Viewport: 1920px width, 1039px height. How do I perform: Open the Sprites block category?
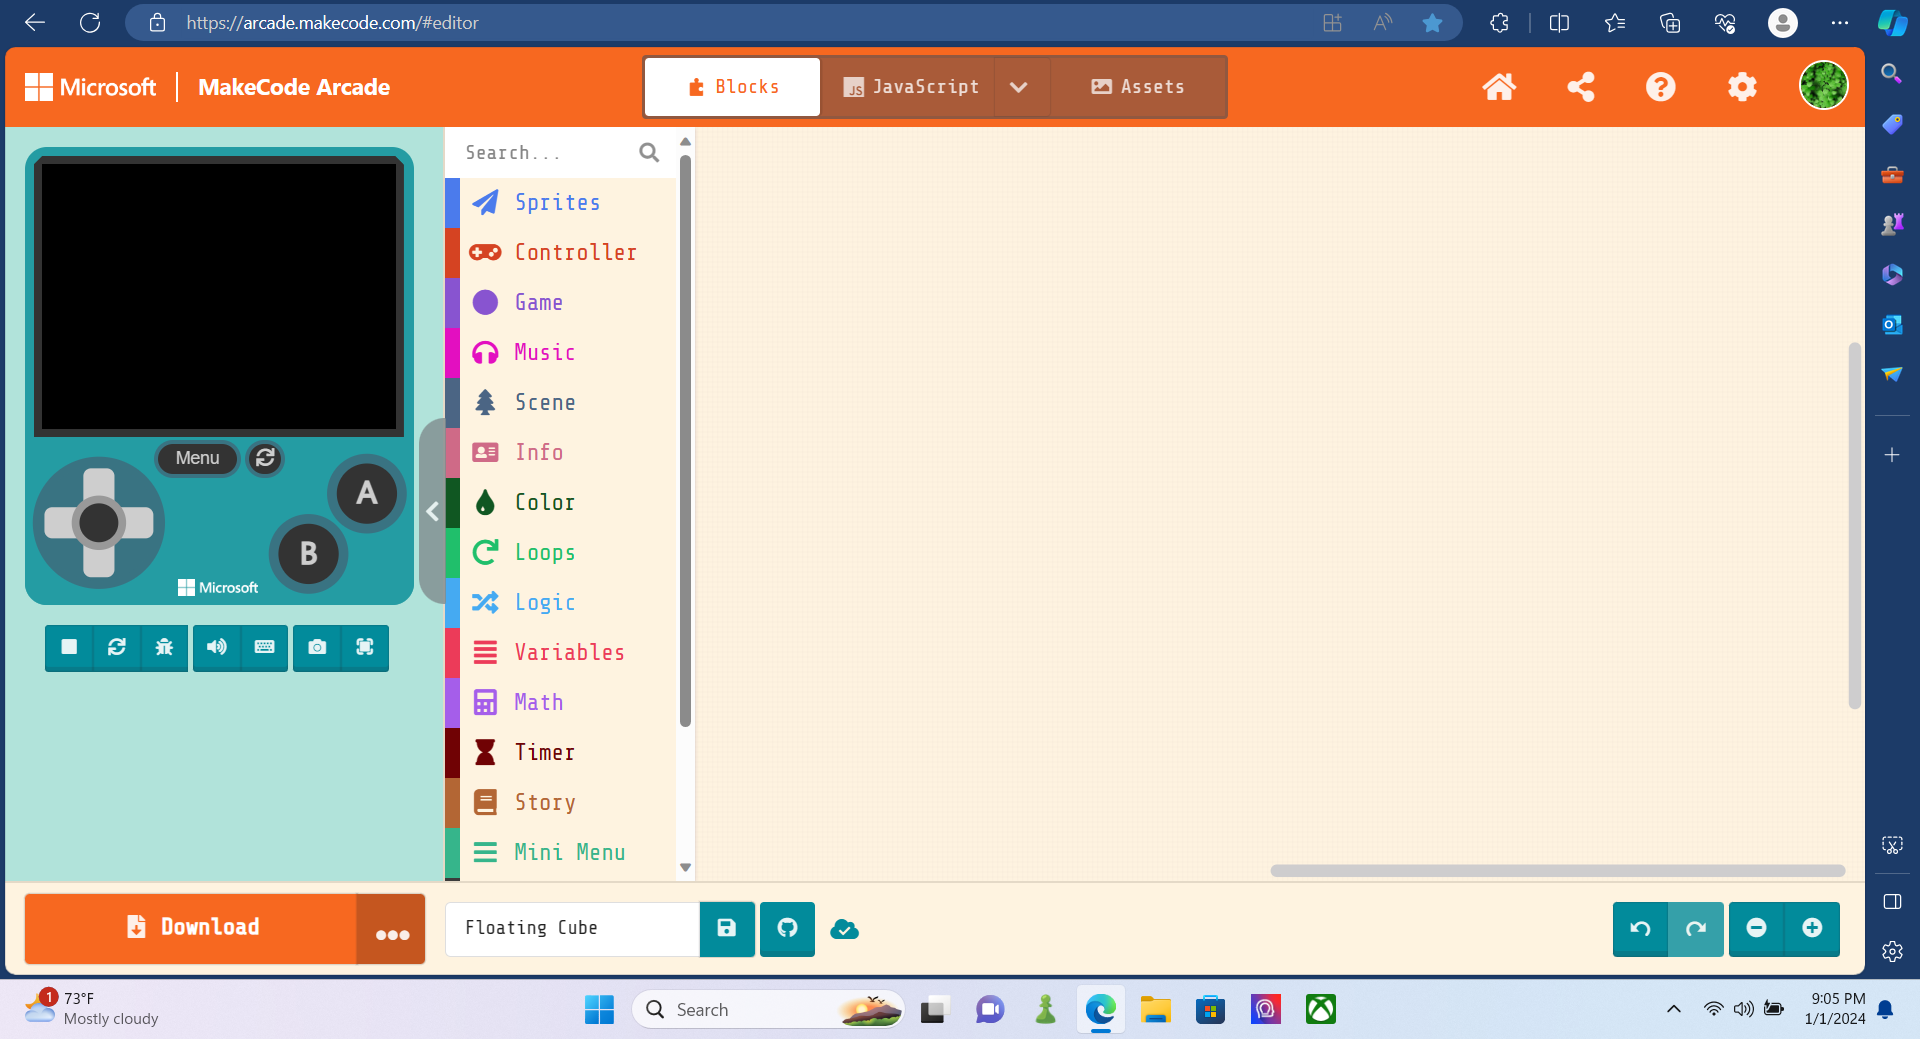coord(560,203)
